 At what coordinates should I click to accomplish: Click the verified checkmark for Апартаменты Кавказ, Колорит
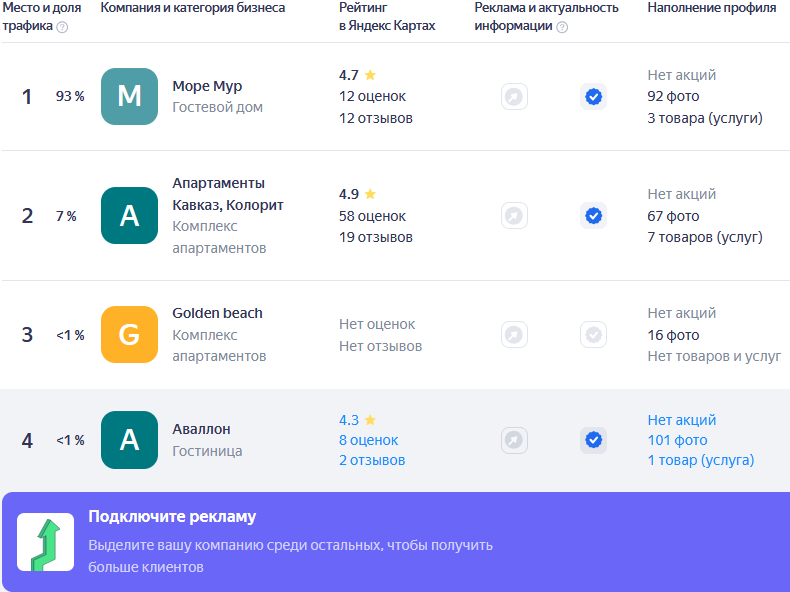[x=594, y=216]
